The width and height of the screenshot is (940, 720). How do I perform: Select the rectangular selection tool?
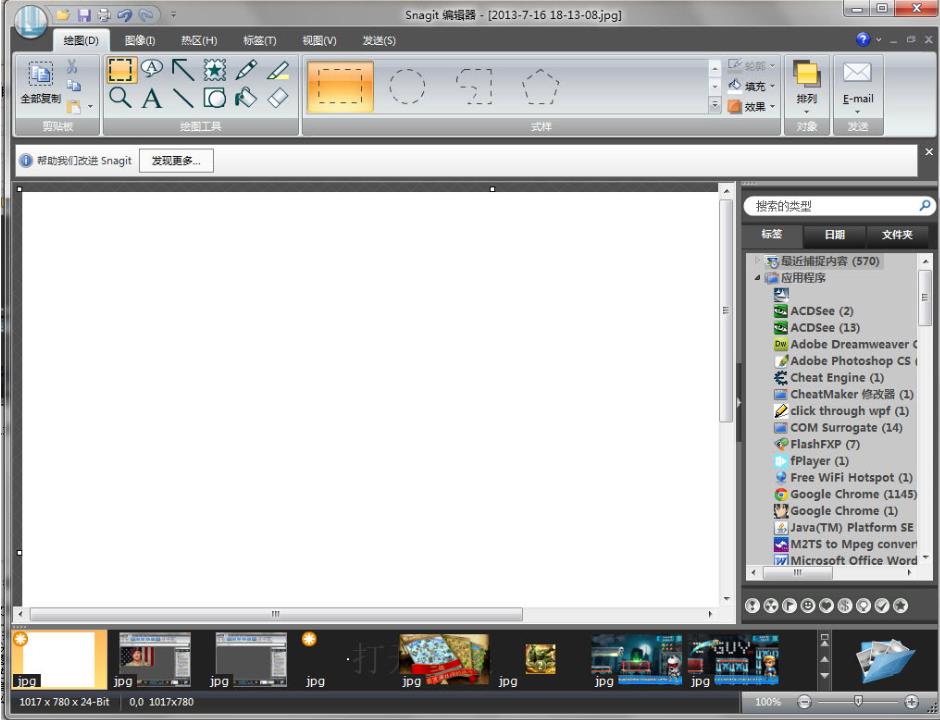(122, 68)
